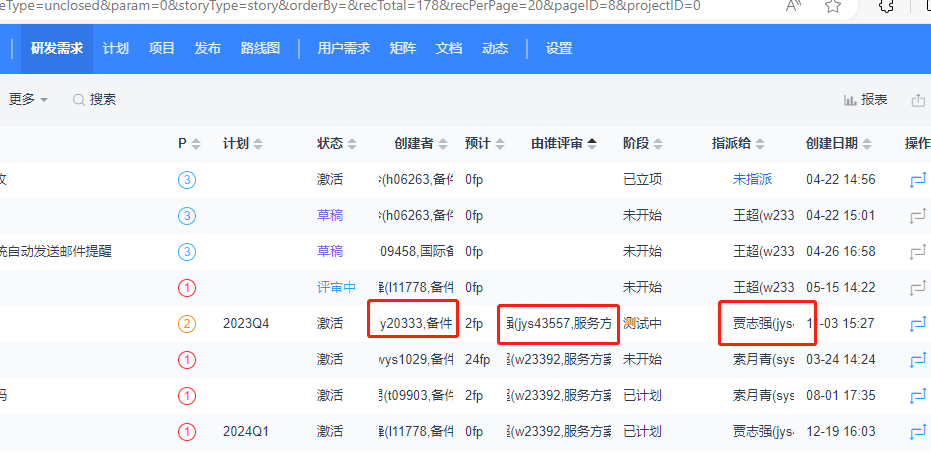The width and height of the screenshot is (931, 453).
Task: Open the 报表 chart icon
Action: tap(851, 100)
